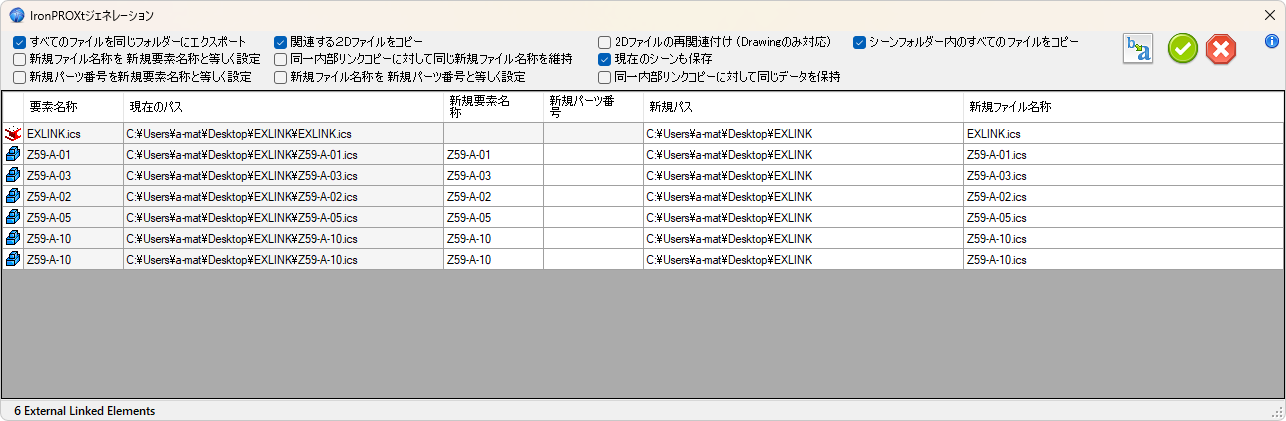Image resolution: width=1286 pixels, height=421 pixels.
Task: Click the 新規要素名称 column header
Action: point(493,107)
